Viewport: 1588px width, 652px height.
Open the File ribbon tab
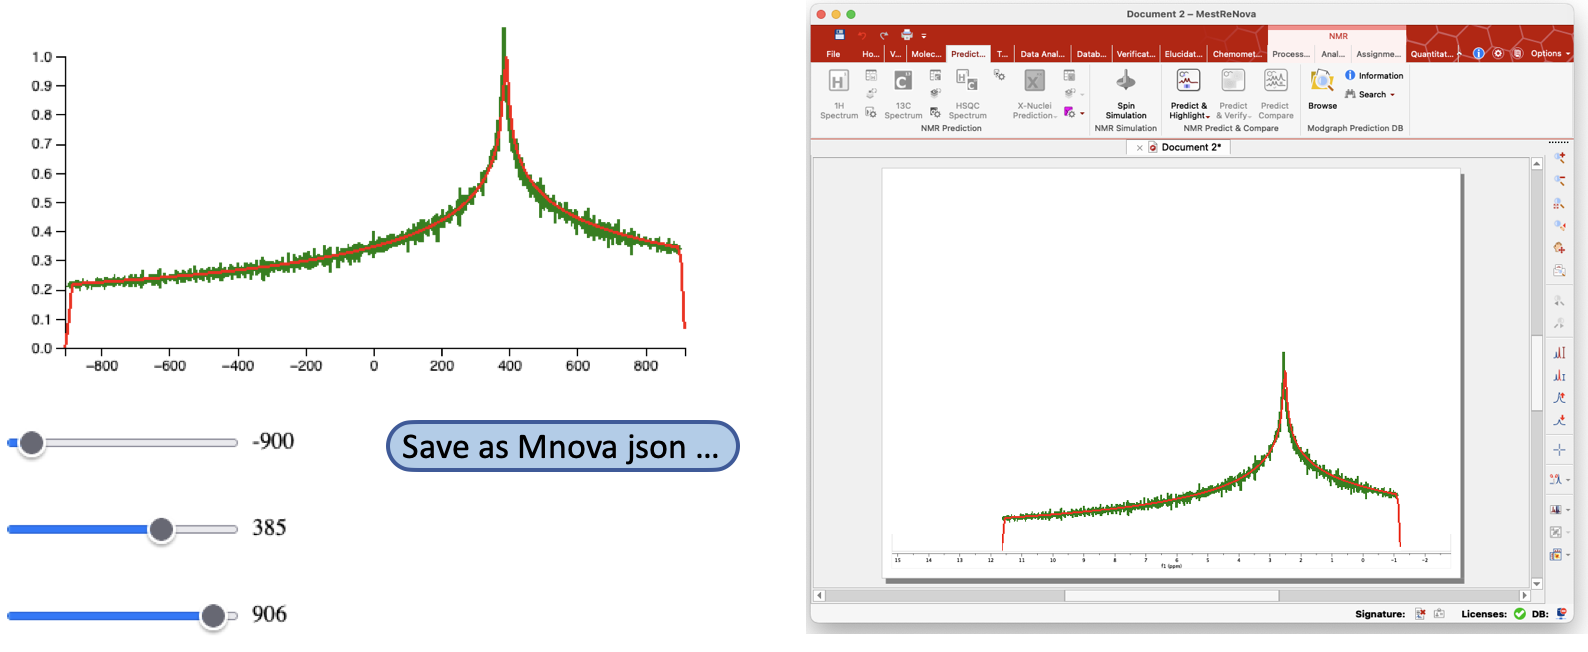[833, 54]
